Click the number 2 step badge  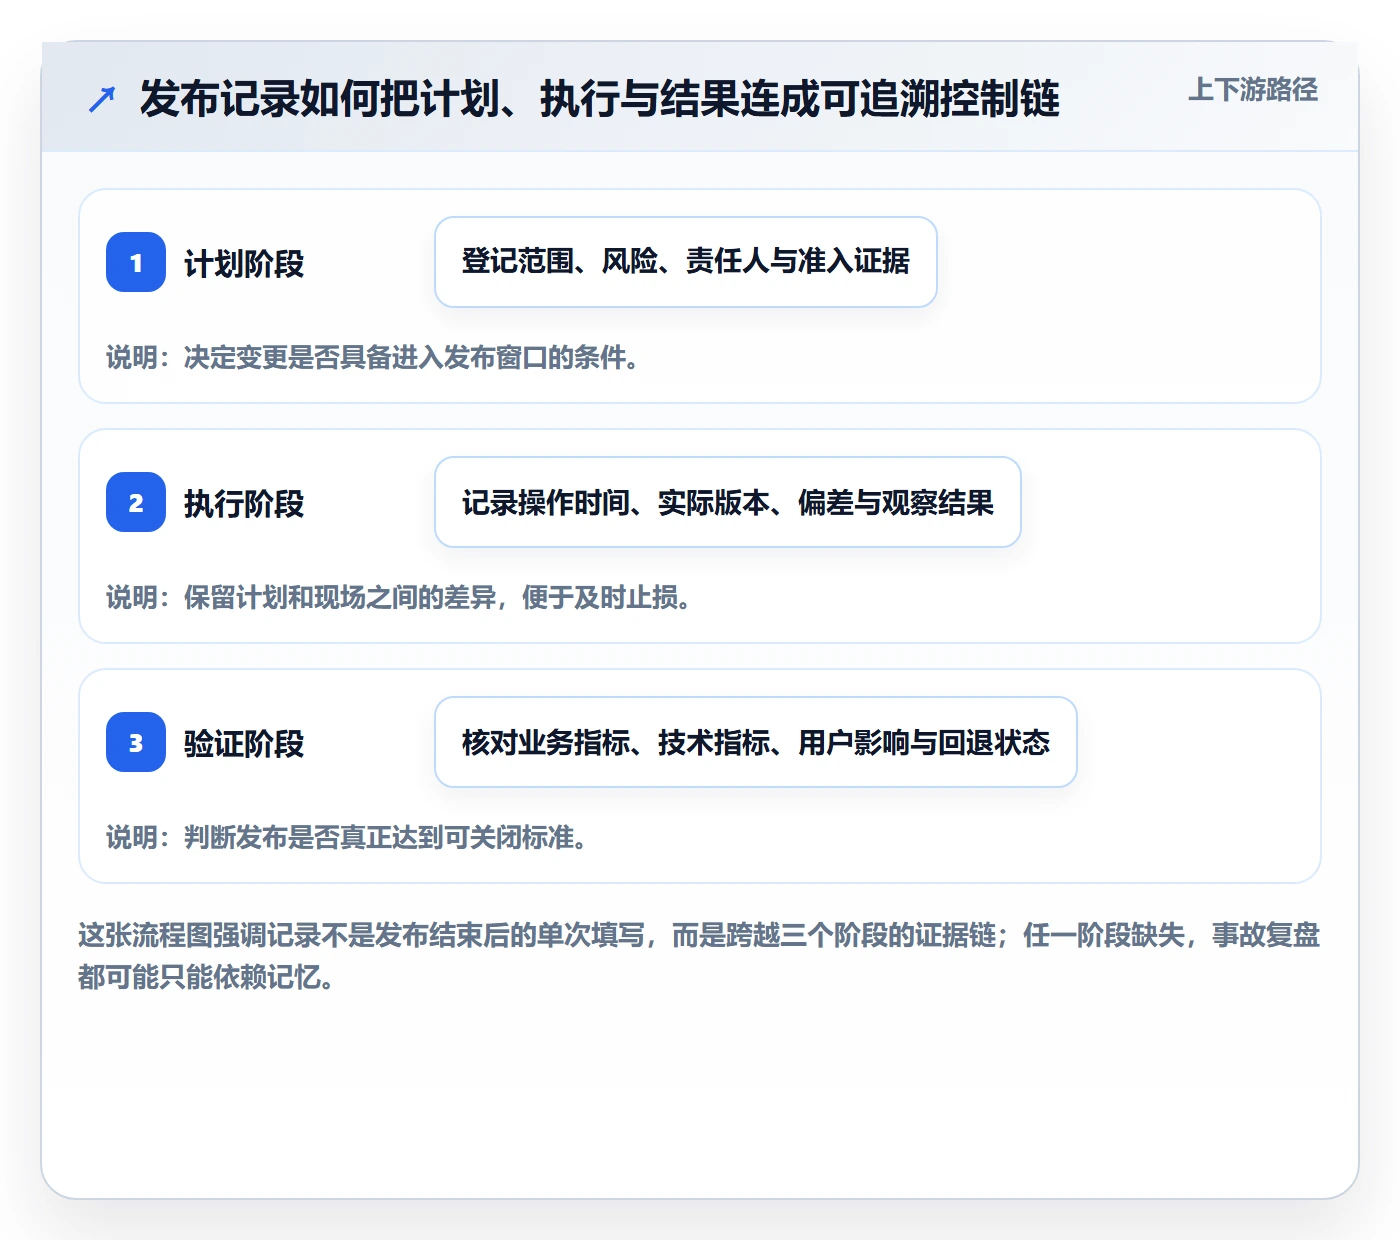coord(136,502)
